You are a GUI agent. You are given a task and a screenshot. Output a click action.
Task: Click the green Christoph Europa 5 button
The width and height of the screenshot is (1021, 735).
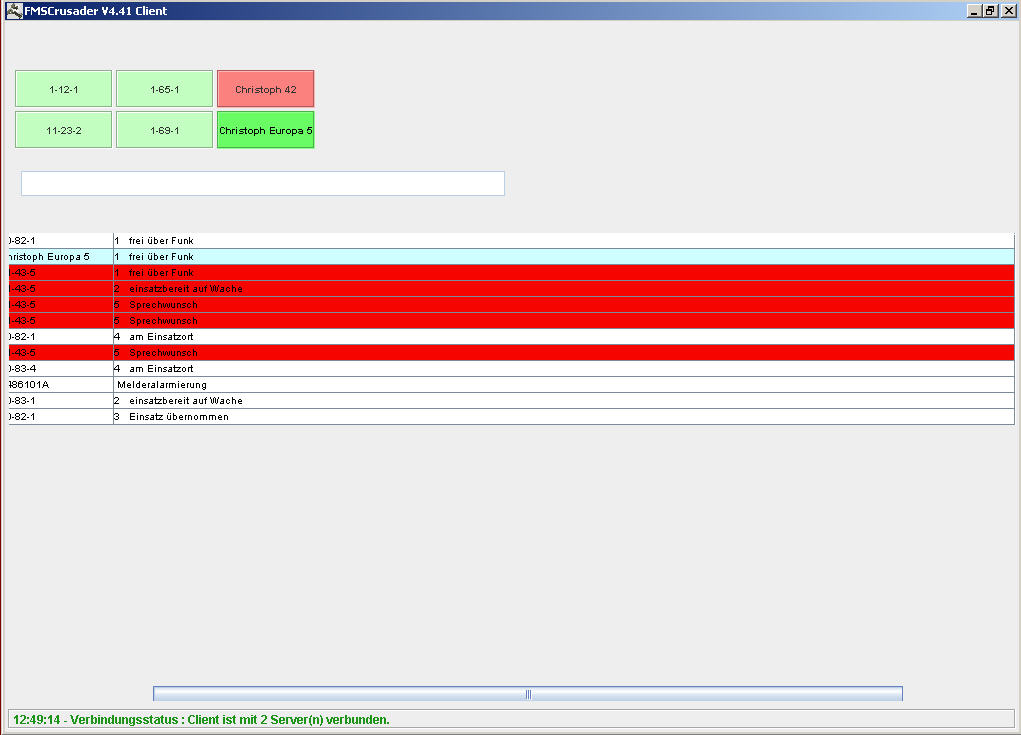[x=265, y=130]
